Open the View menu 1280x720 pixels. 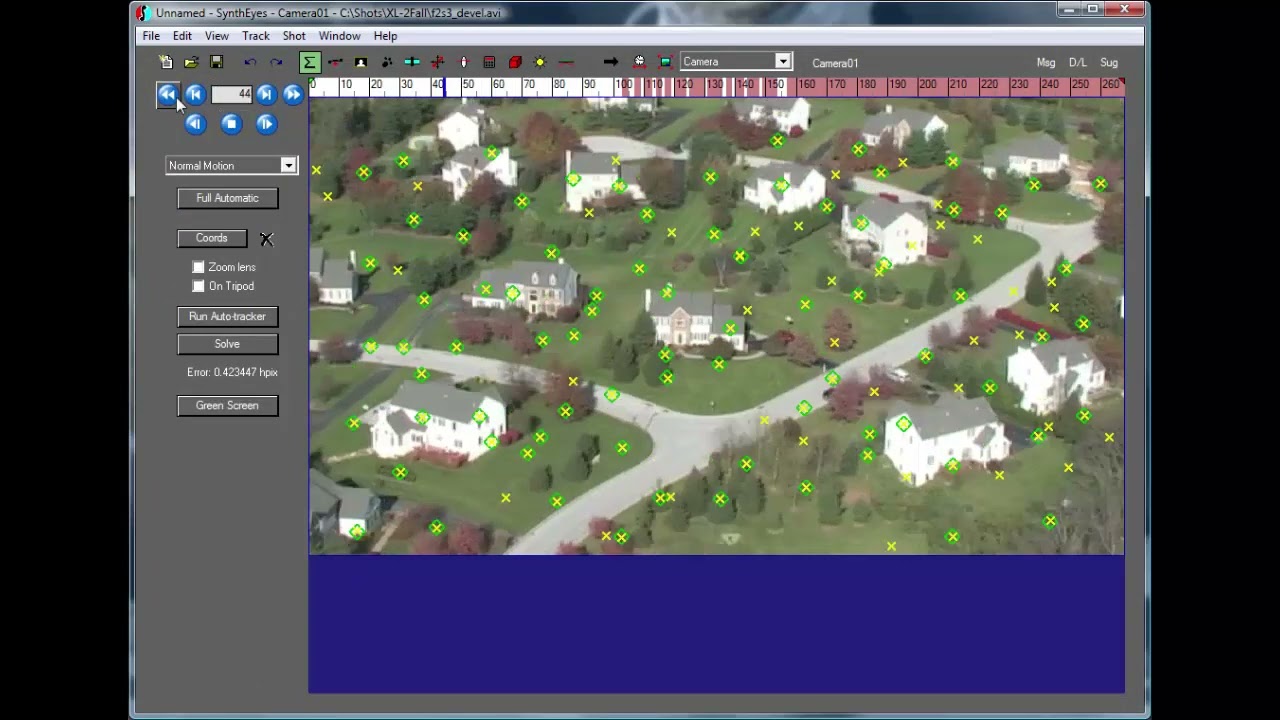(217, 36)
